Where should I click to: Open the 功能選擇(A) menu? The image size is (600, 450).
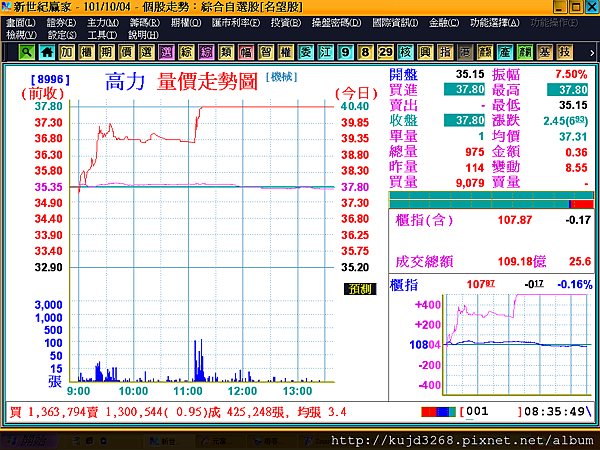pos(495,23)
